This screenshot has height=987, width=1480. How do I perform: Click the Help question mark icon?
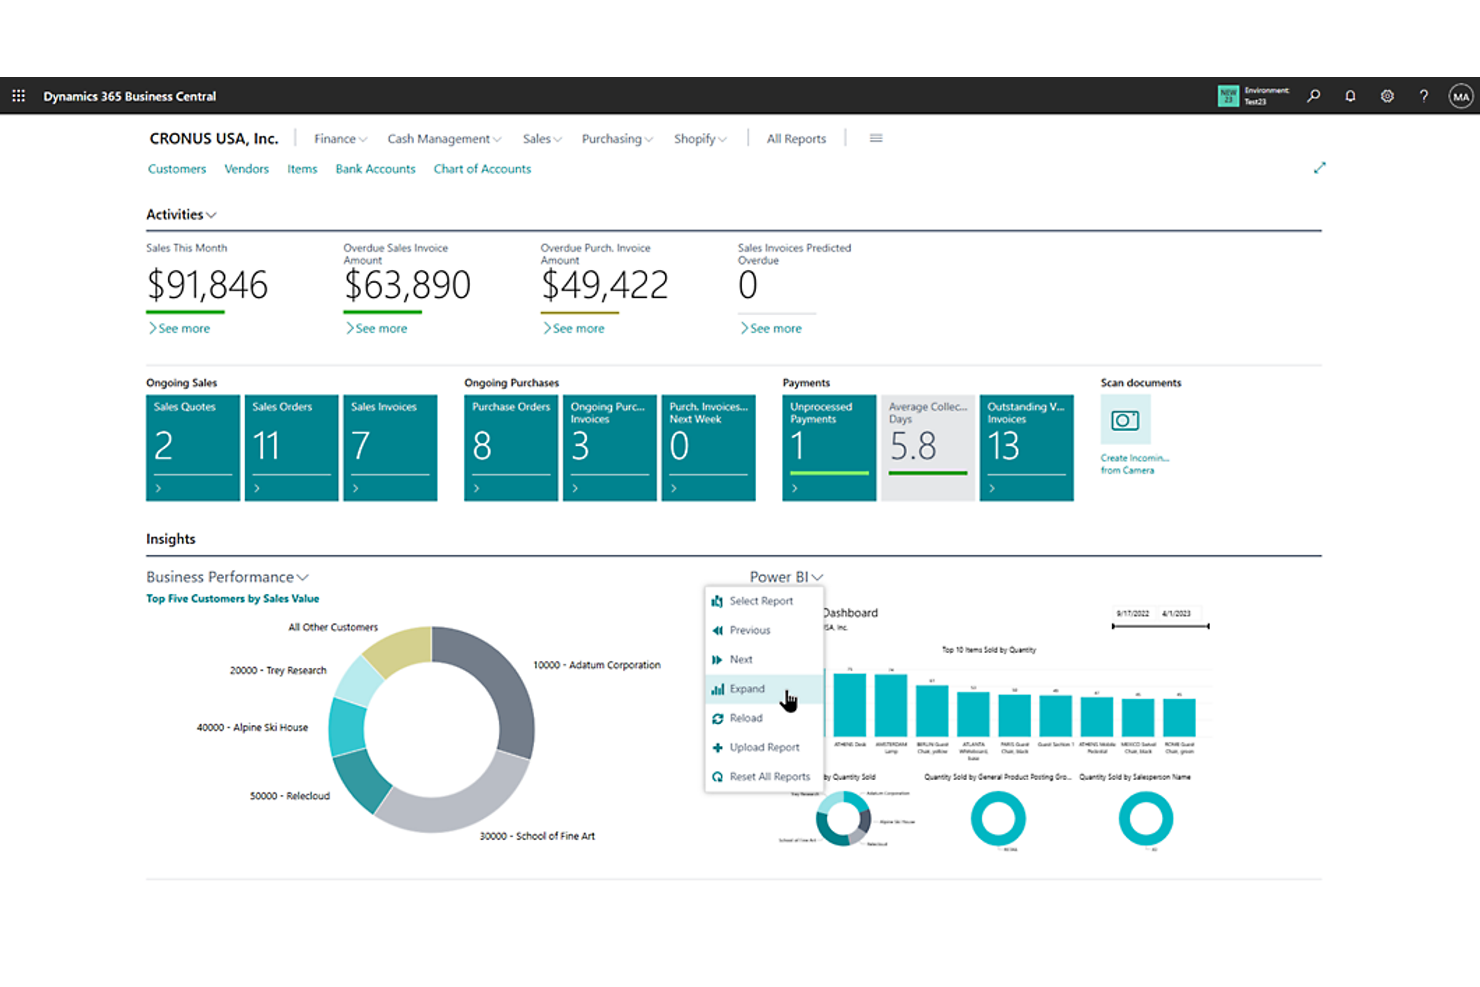pyautogui.click(x=1424, y=95)
